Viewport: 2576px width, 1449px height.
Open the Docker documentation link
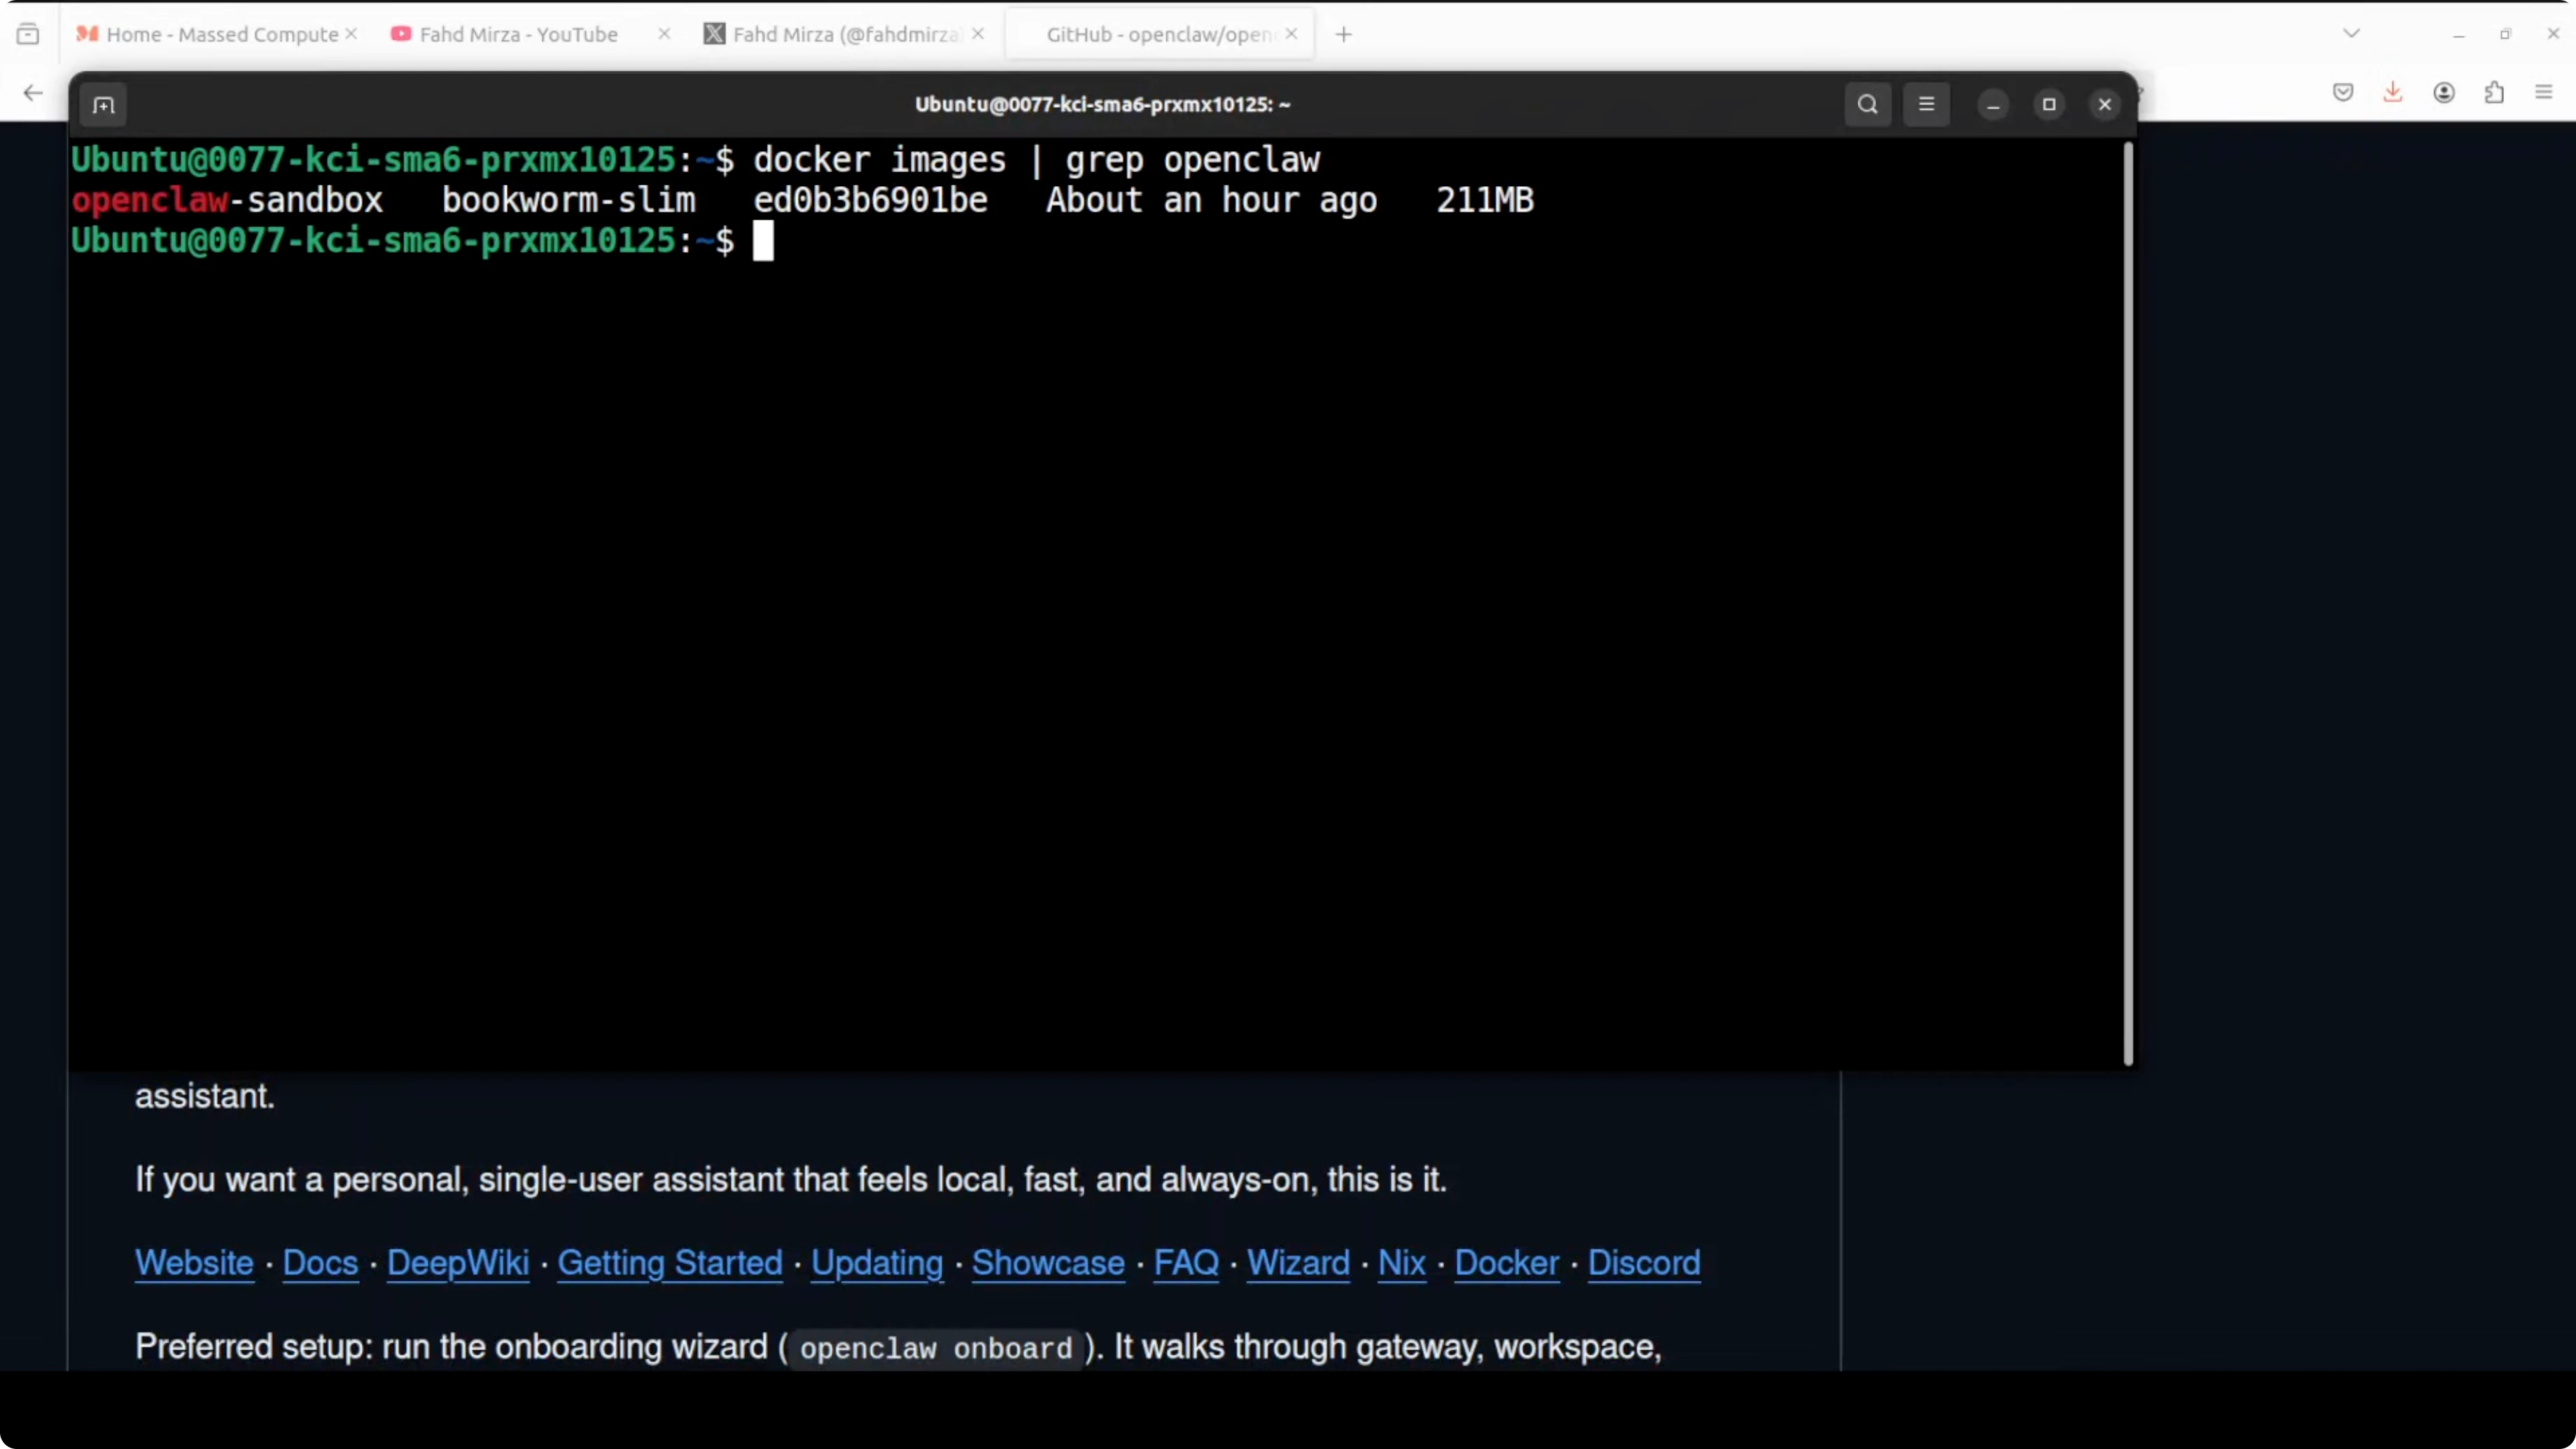[1506, 1262]
